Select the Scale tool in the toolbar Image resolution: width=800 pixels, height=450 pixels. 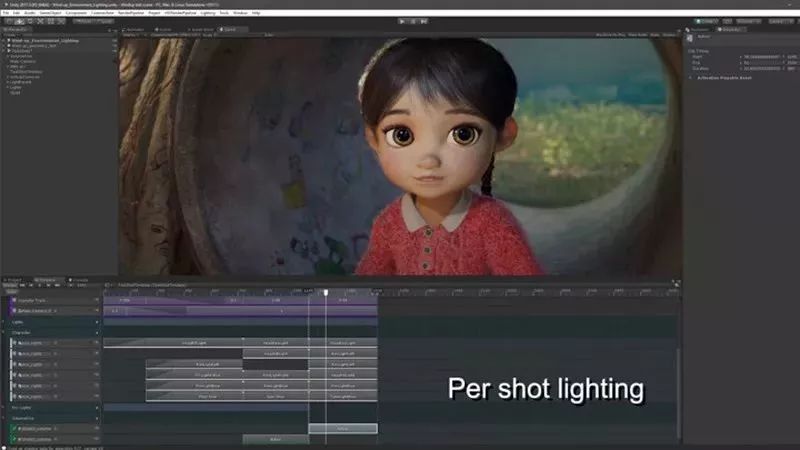[x=40, y=21]
